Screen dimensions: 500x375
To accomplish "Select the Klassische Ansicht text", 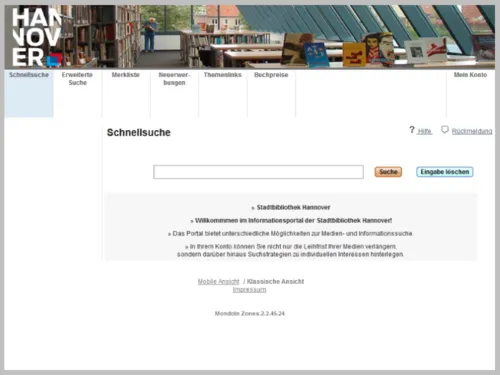I will click(275, 282).
